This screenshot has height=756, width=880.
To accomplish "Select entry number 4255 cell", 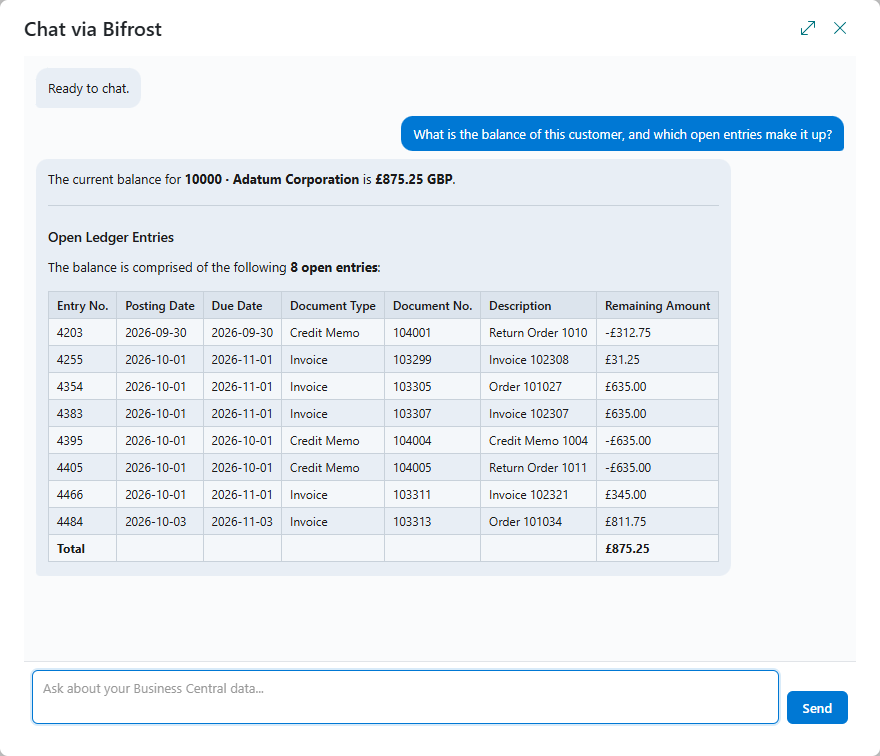I will [x=82, y=360].
